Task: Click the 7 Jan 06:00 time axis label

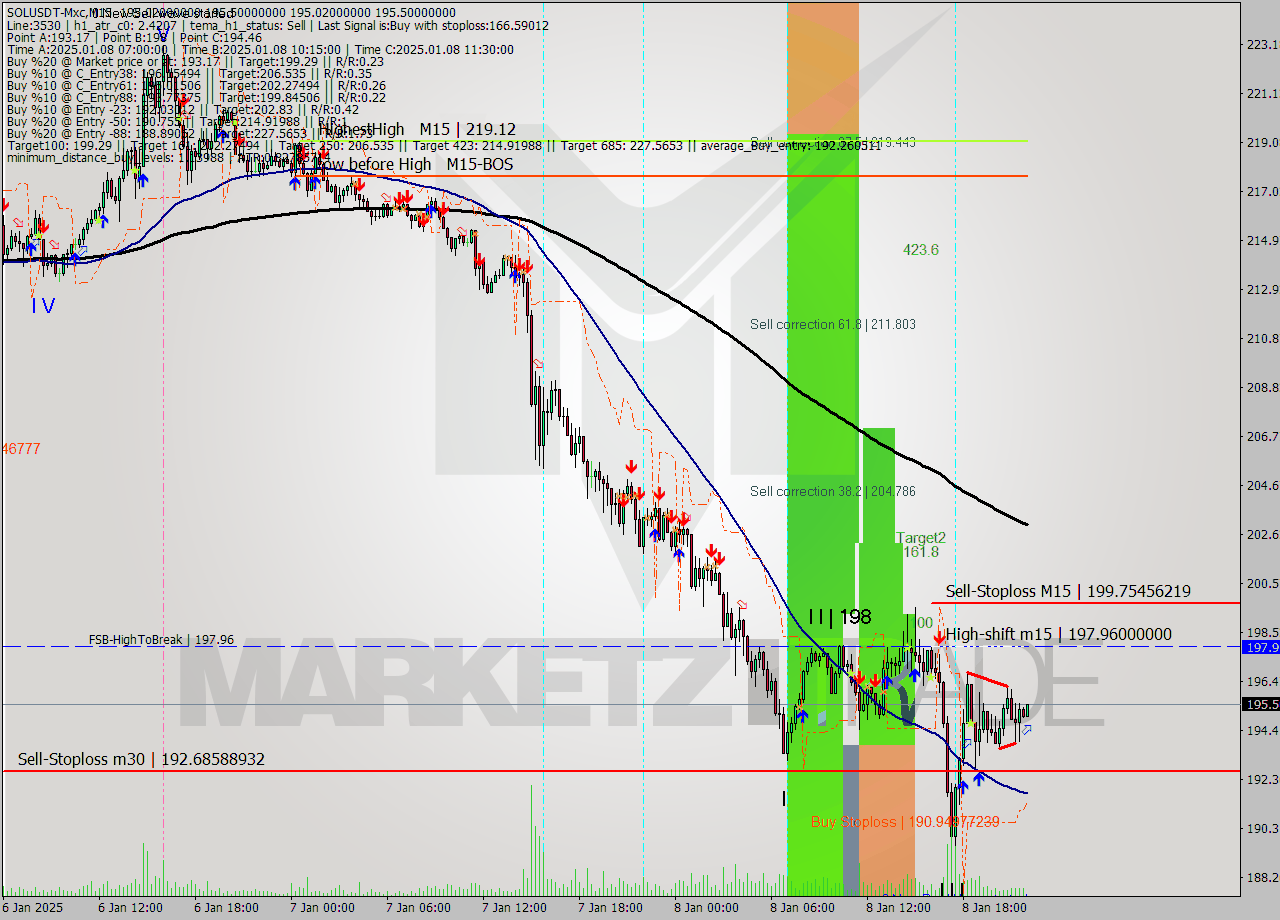Action: pos(418,908)
